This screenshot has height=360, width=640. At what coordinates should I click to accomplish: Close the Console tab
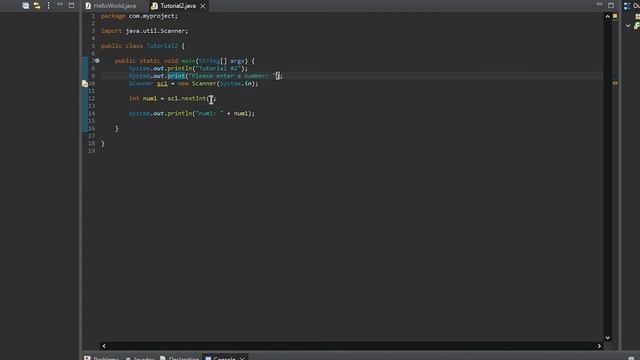(x=242, y=358)
